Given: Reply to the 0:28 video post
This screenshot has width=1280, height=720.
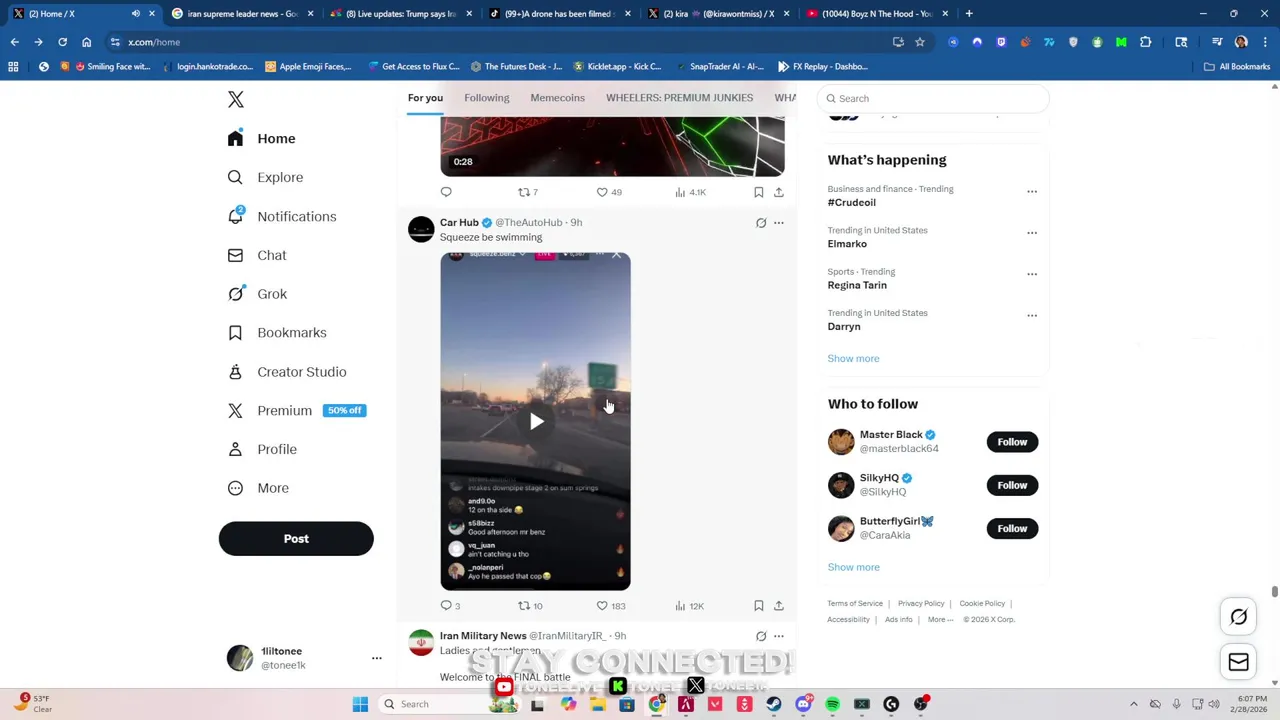Looking at the screenshot, I should (446, 192).
